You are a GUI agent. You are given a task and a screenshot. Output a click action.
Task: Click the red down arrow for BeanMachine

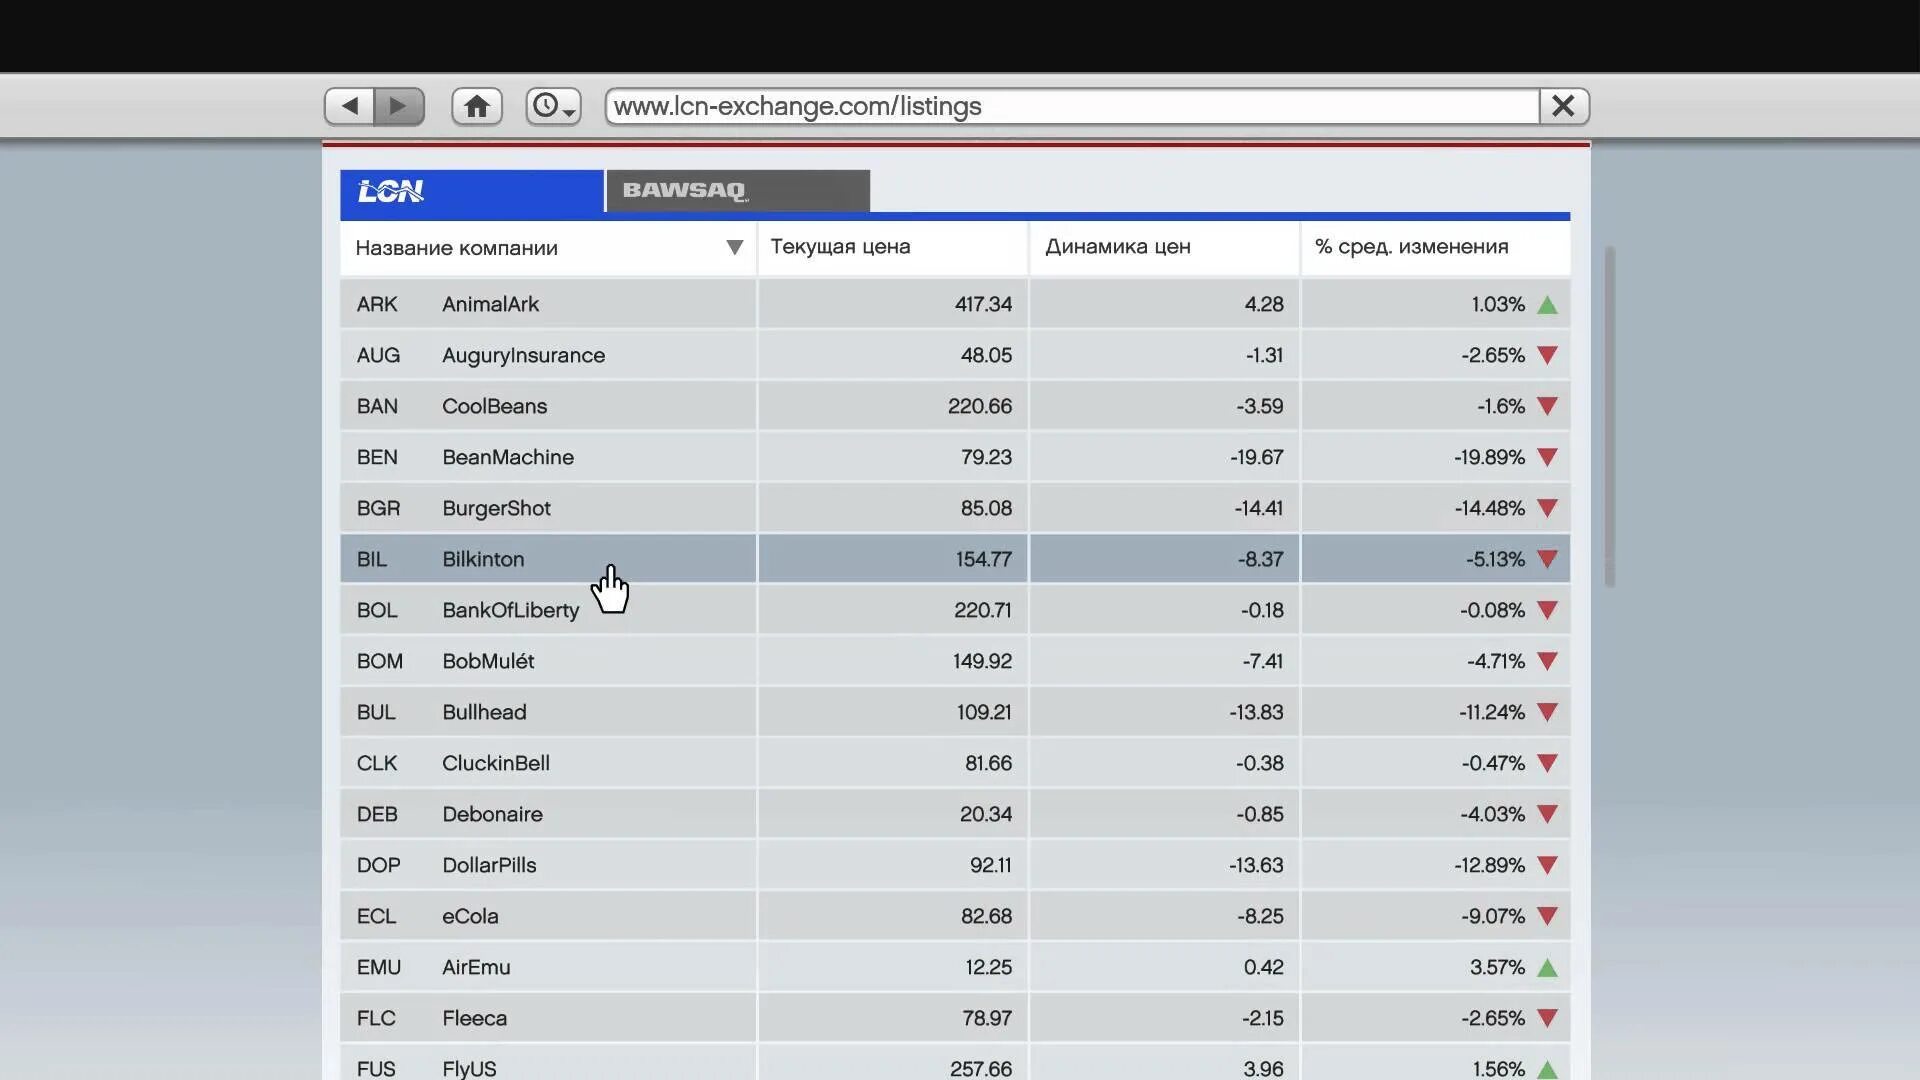tap(1547, 457)
